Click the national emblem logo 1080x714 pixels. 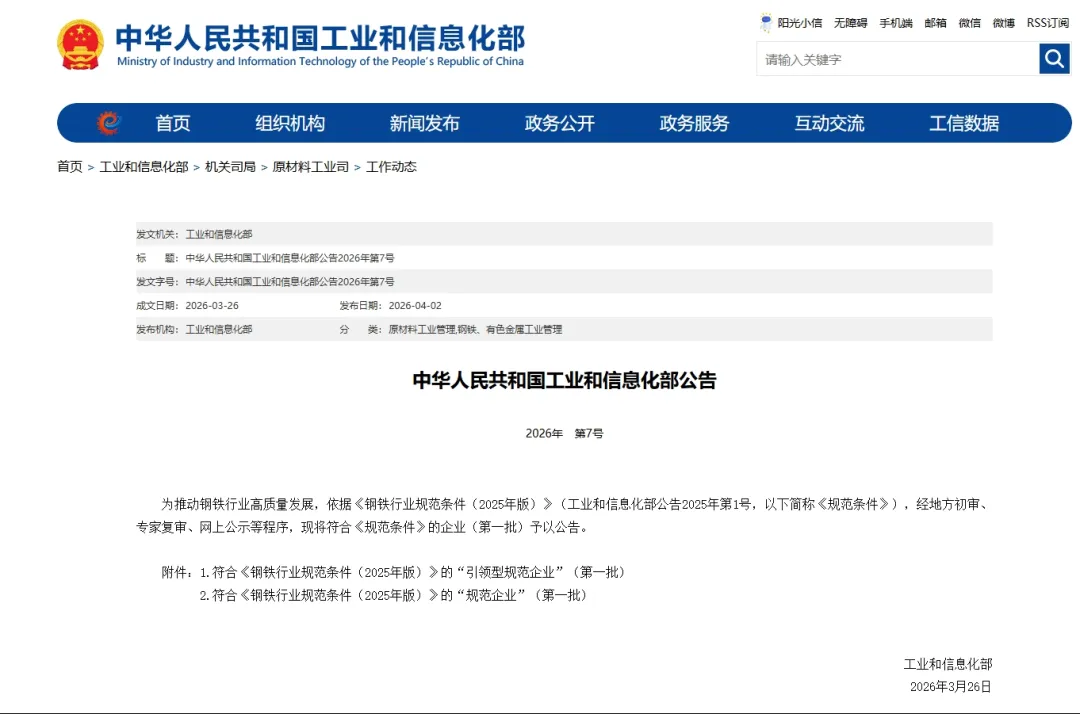coord(81,45)
